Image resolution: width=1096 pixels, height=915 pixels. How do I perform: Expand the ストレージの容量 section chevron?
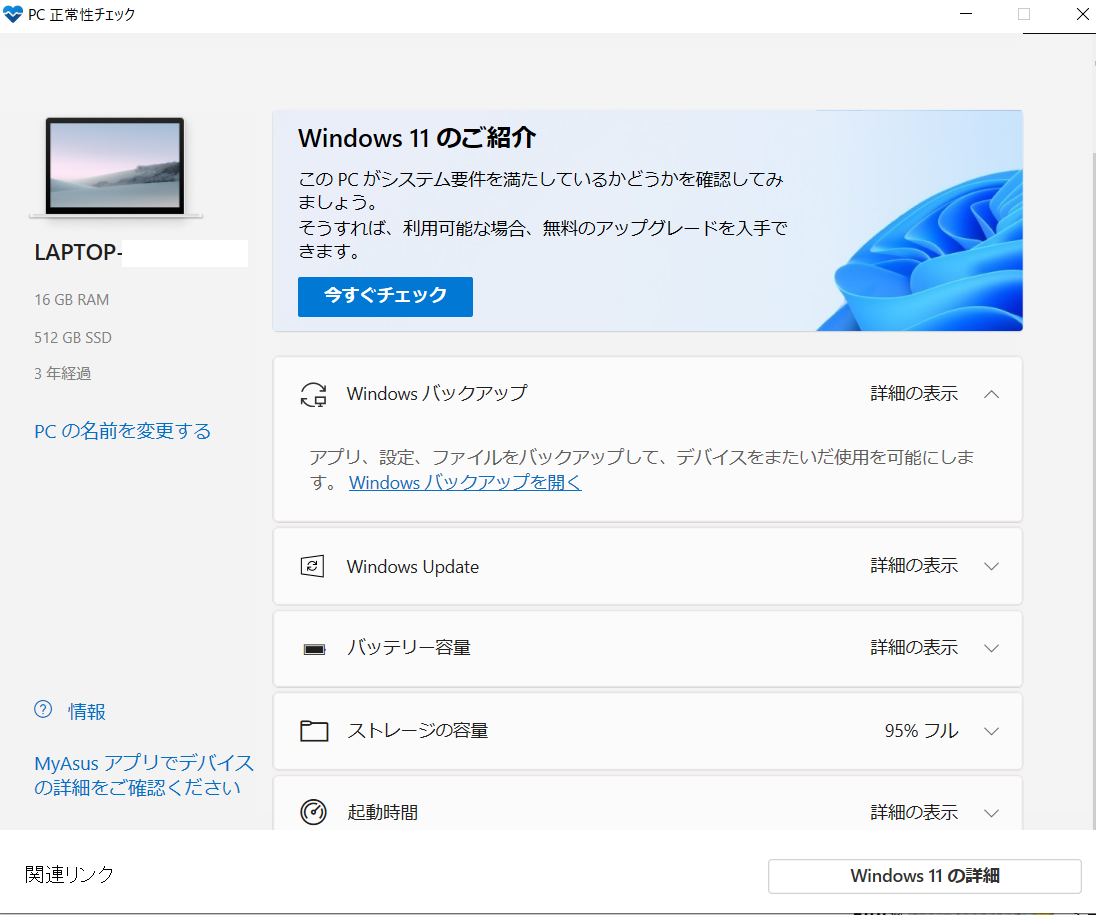(x=991, y=731)
